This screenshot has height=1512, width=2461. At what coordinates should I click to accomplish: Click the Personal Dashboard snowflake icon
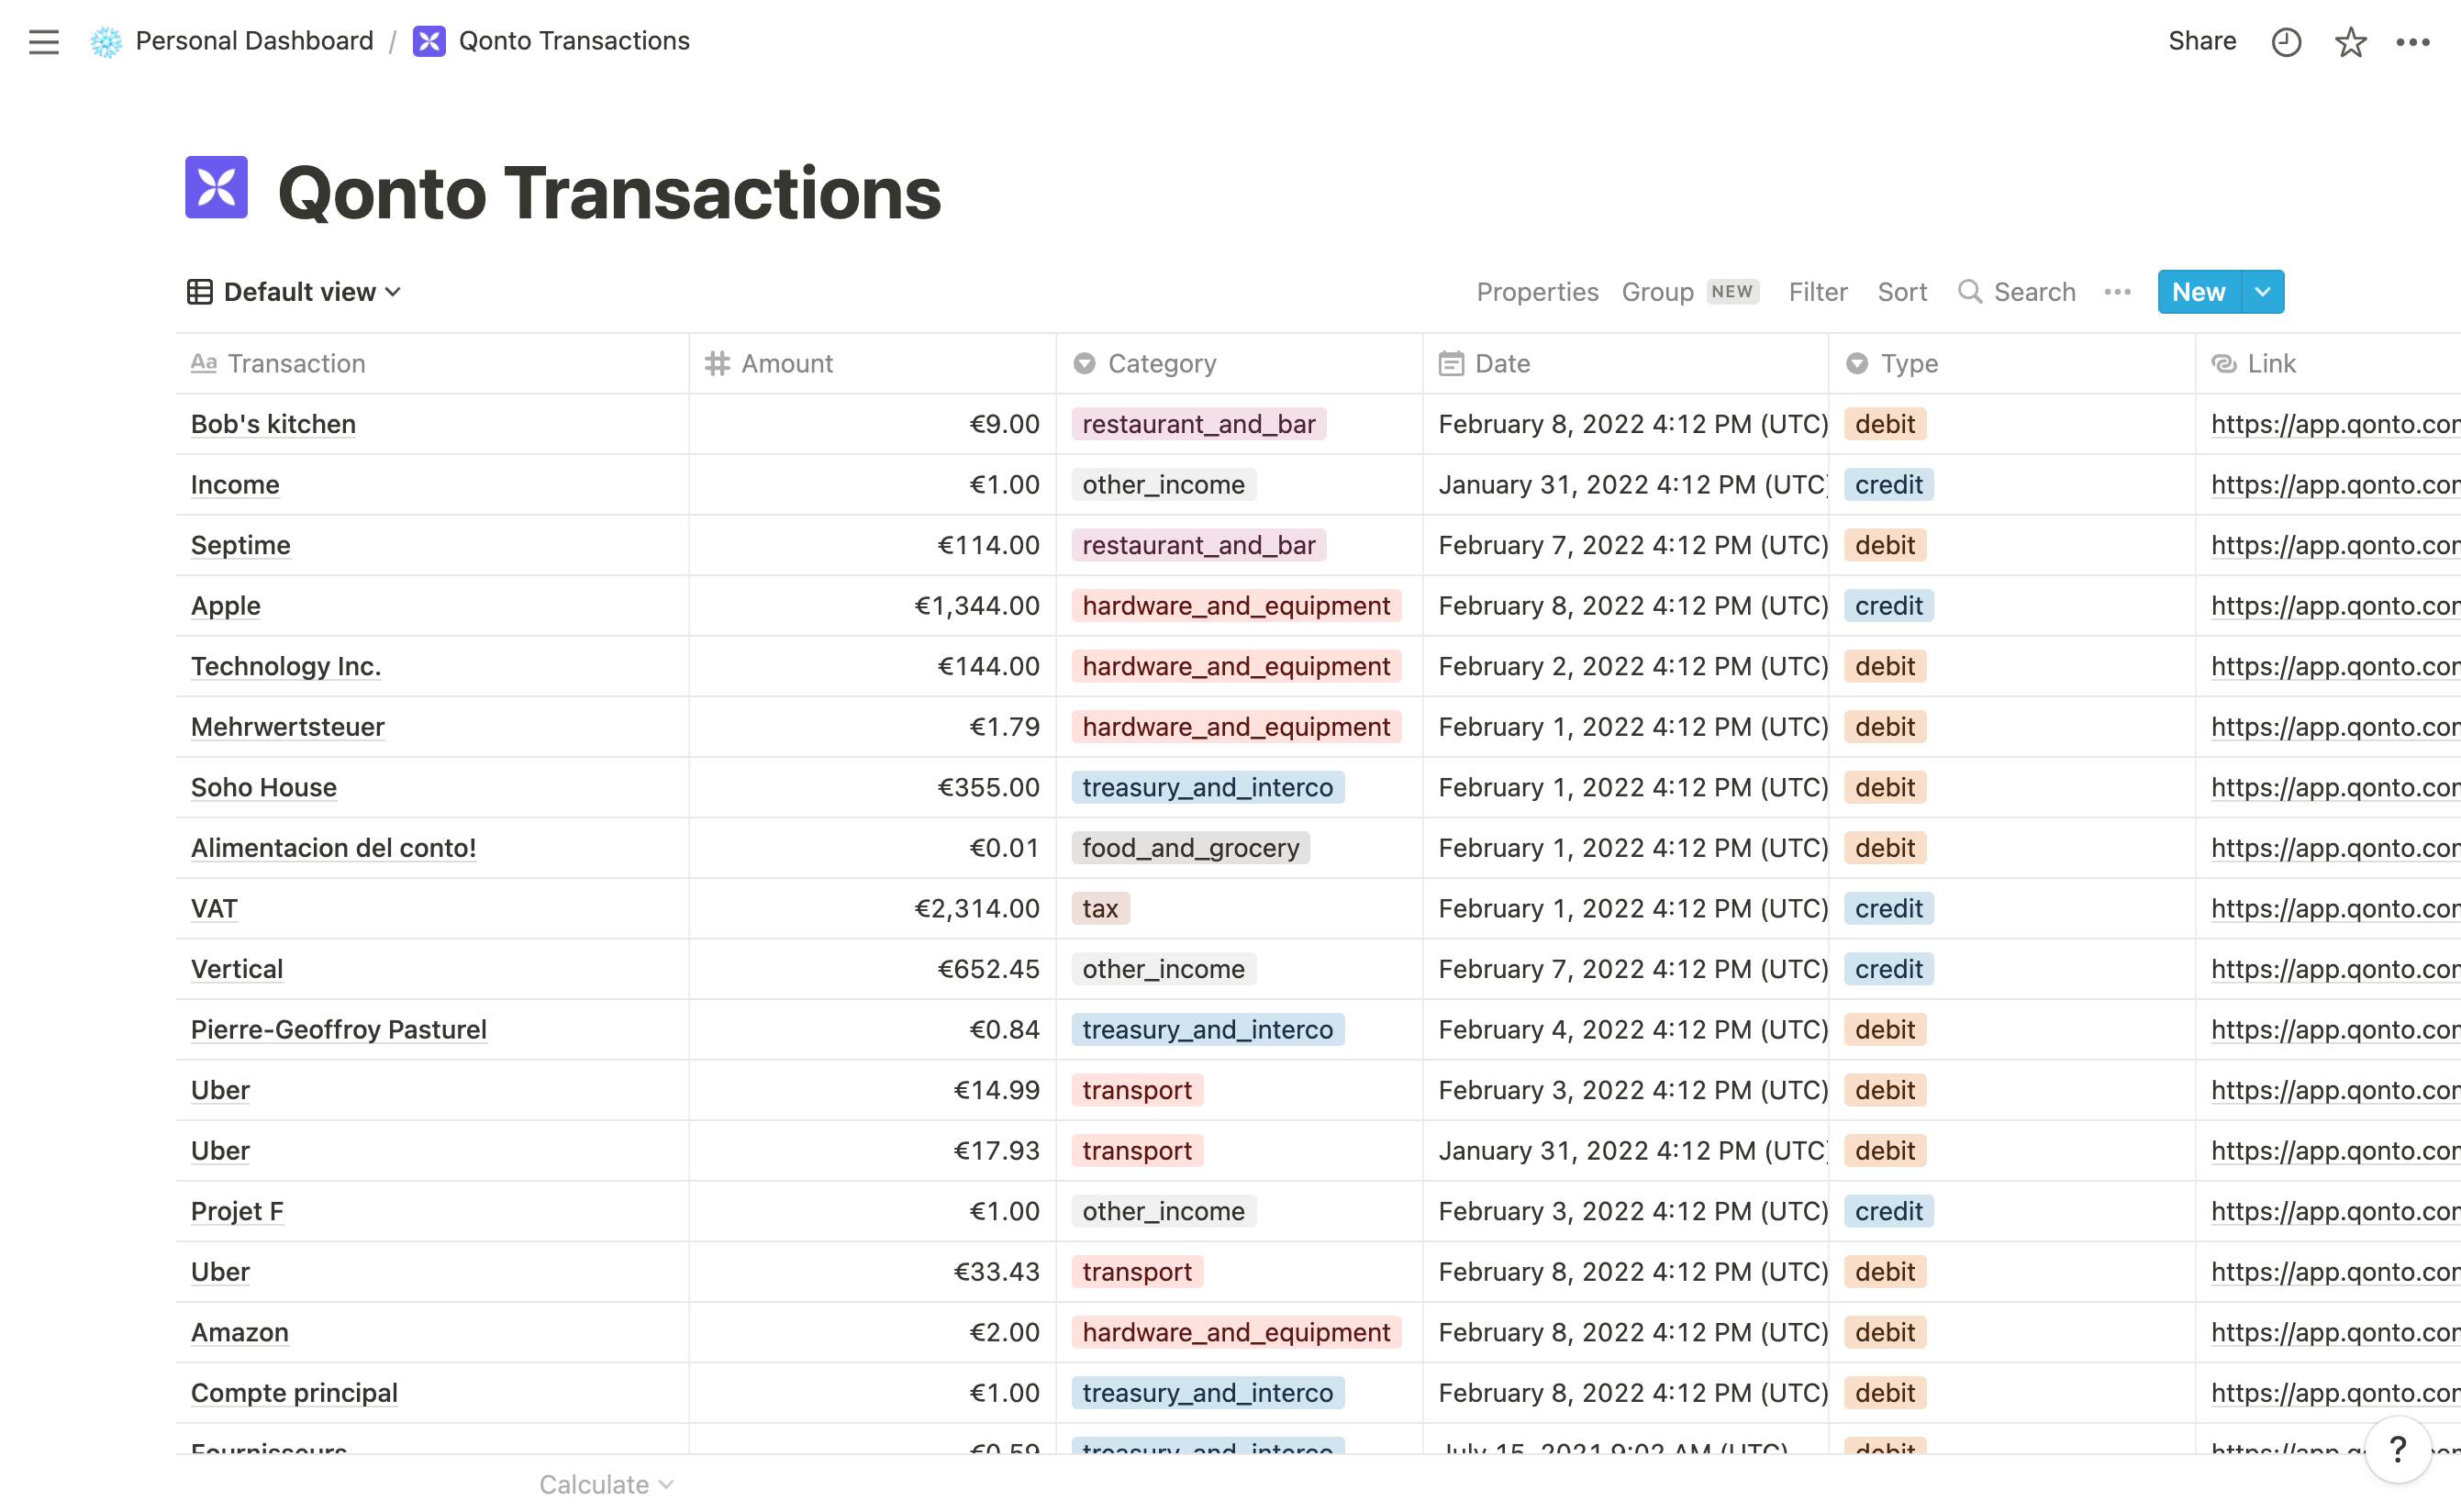click(x=106, y=41)
